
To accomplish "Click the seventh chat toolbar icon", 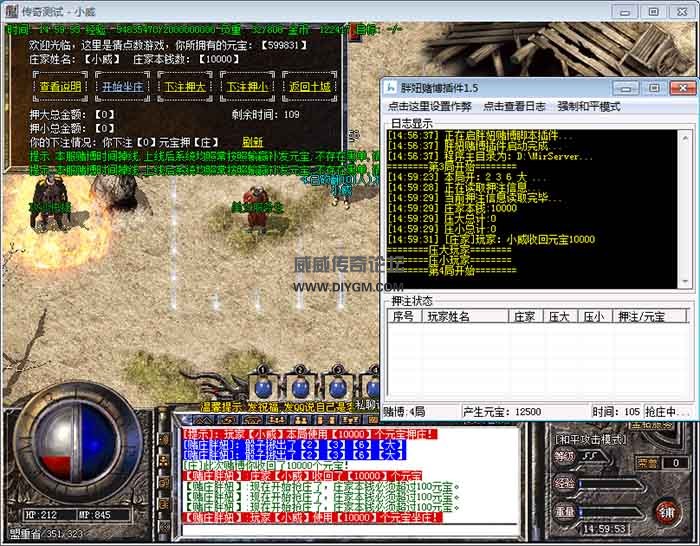I will (x=350, y=420).
